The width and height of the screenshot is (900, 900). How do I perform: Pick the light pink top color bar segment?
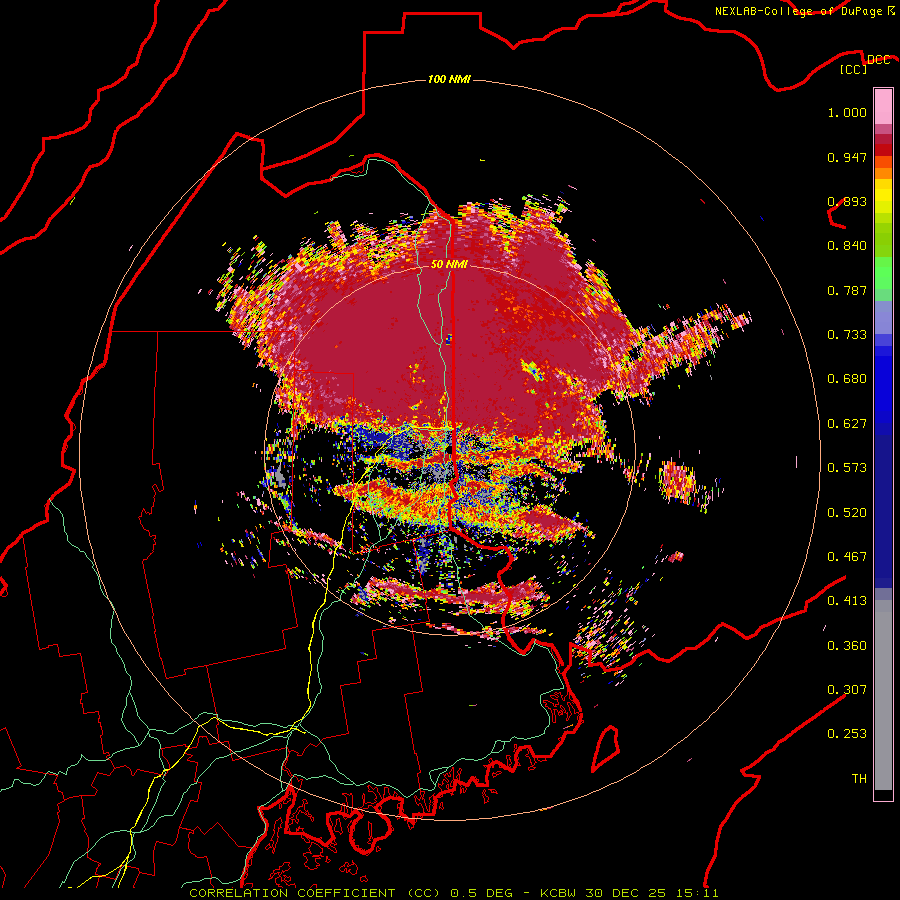click(883, 106)
